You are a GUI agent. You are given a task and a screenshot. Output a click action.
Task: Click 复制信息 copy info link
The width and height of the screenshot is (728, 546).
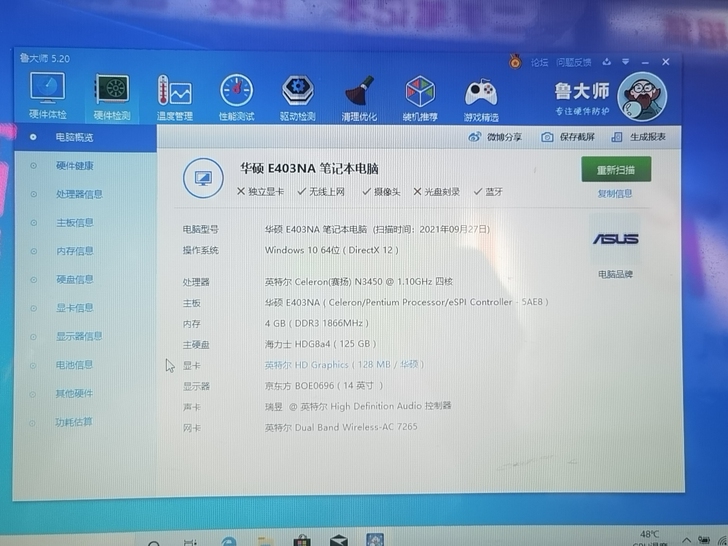pos(615,194)
